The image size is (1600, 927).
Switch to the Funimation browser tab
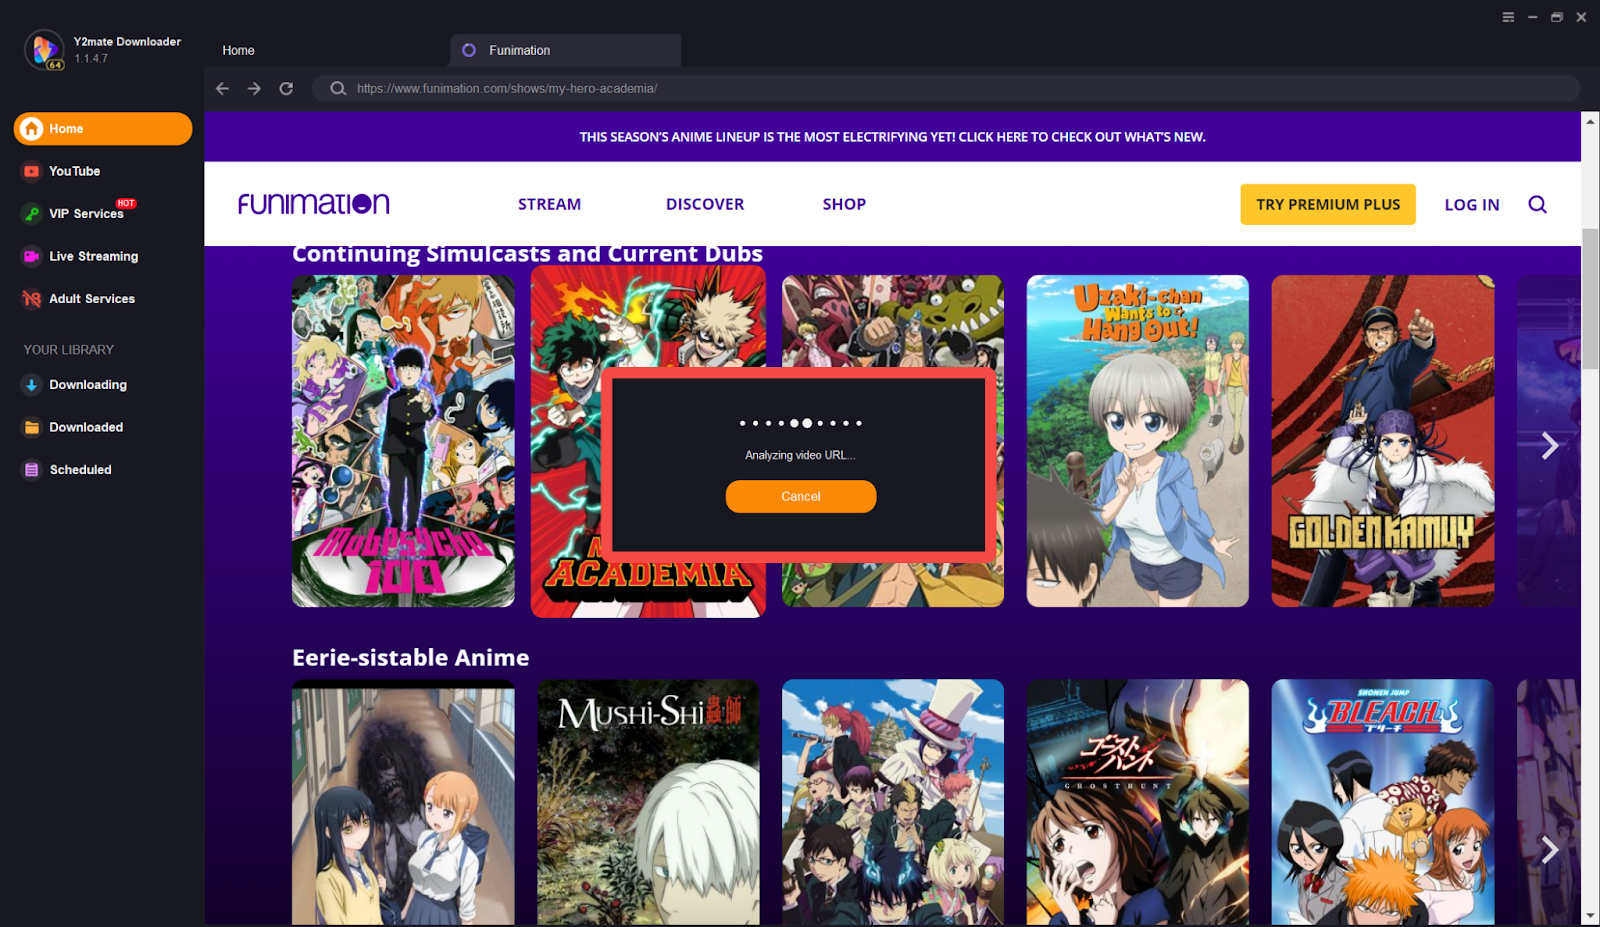click(x=566, y=50)
